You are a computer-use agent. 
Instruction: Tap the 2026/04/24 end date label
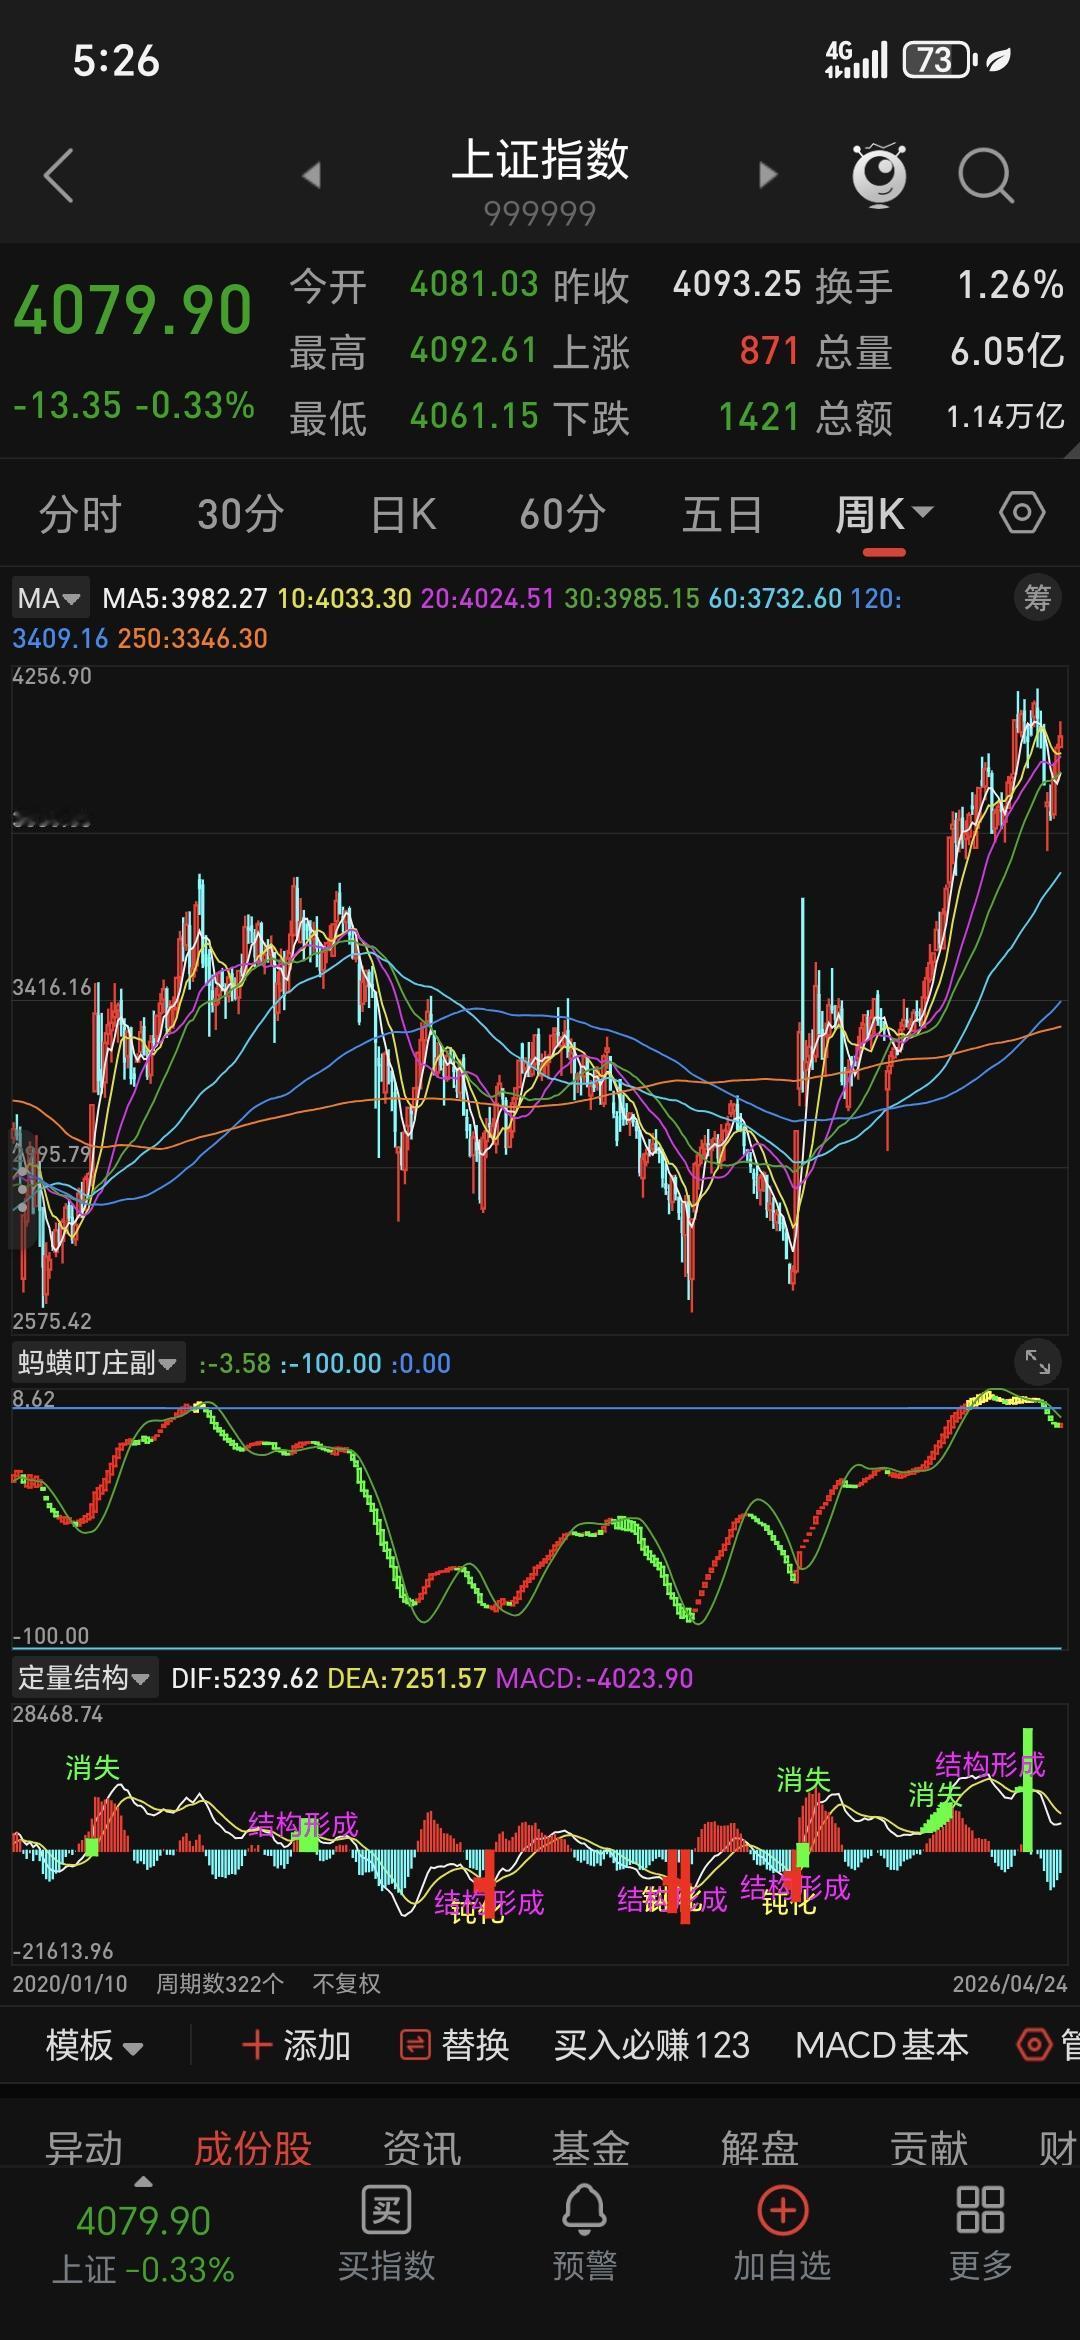(x=1010, y=1984)
